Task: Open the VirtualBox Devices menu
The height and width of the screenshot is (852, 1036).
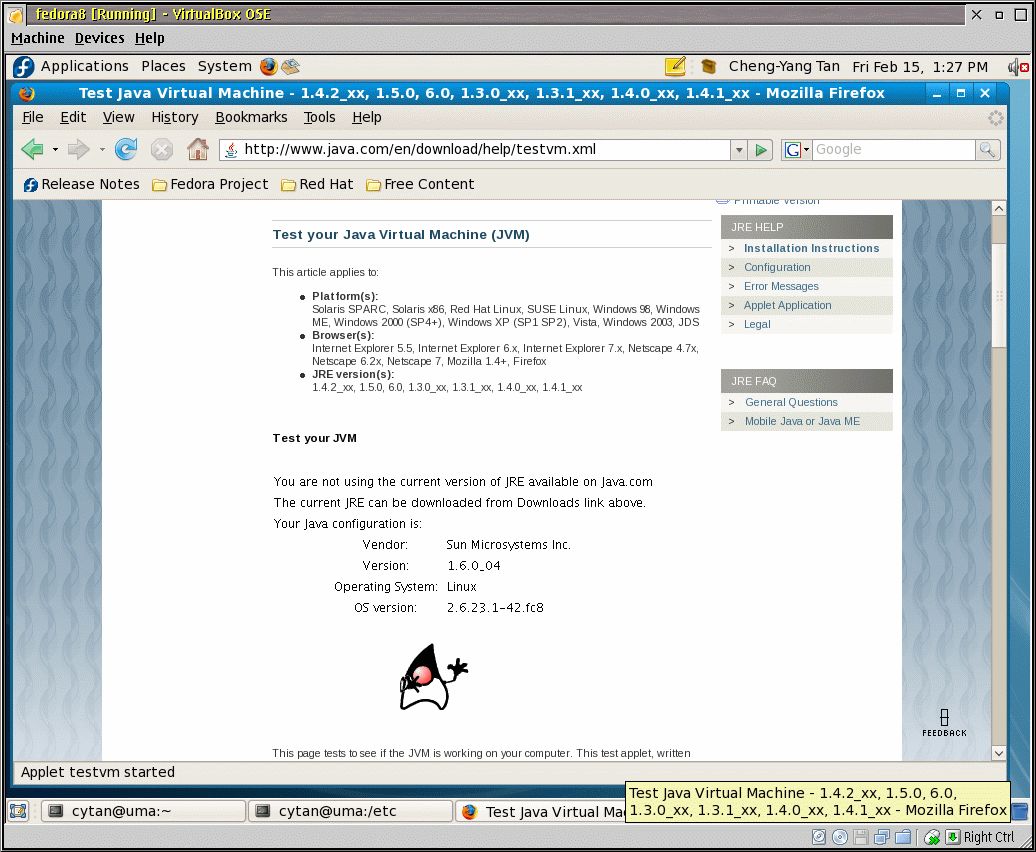Action: 99,38
